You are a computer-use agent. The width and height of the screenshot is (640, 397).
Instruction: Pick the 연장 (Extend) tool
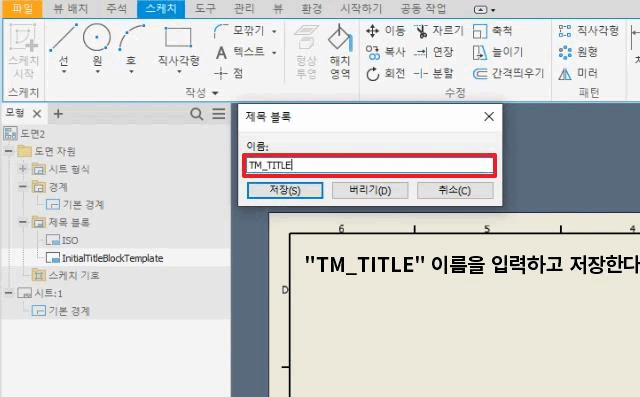(x=433, y=52)
